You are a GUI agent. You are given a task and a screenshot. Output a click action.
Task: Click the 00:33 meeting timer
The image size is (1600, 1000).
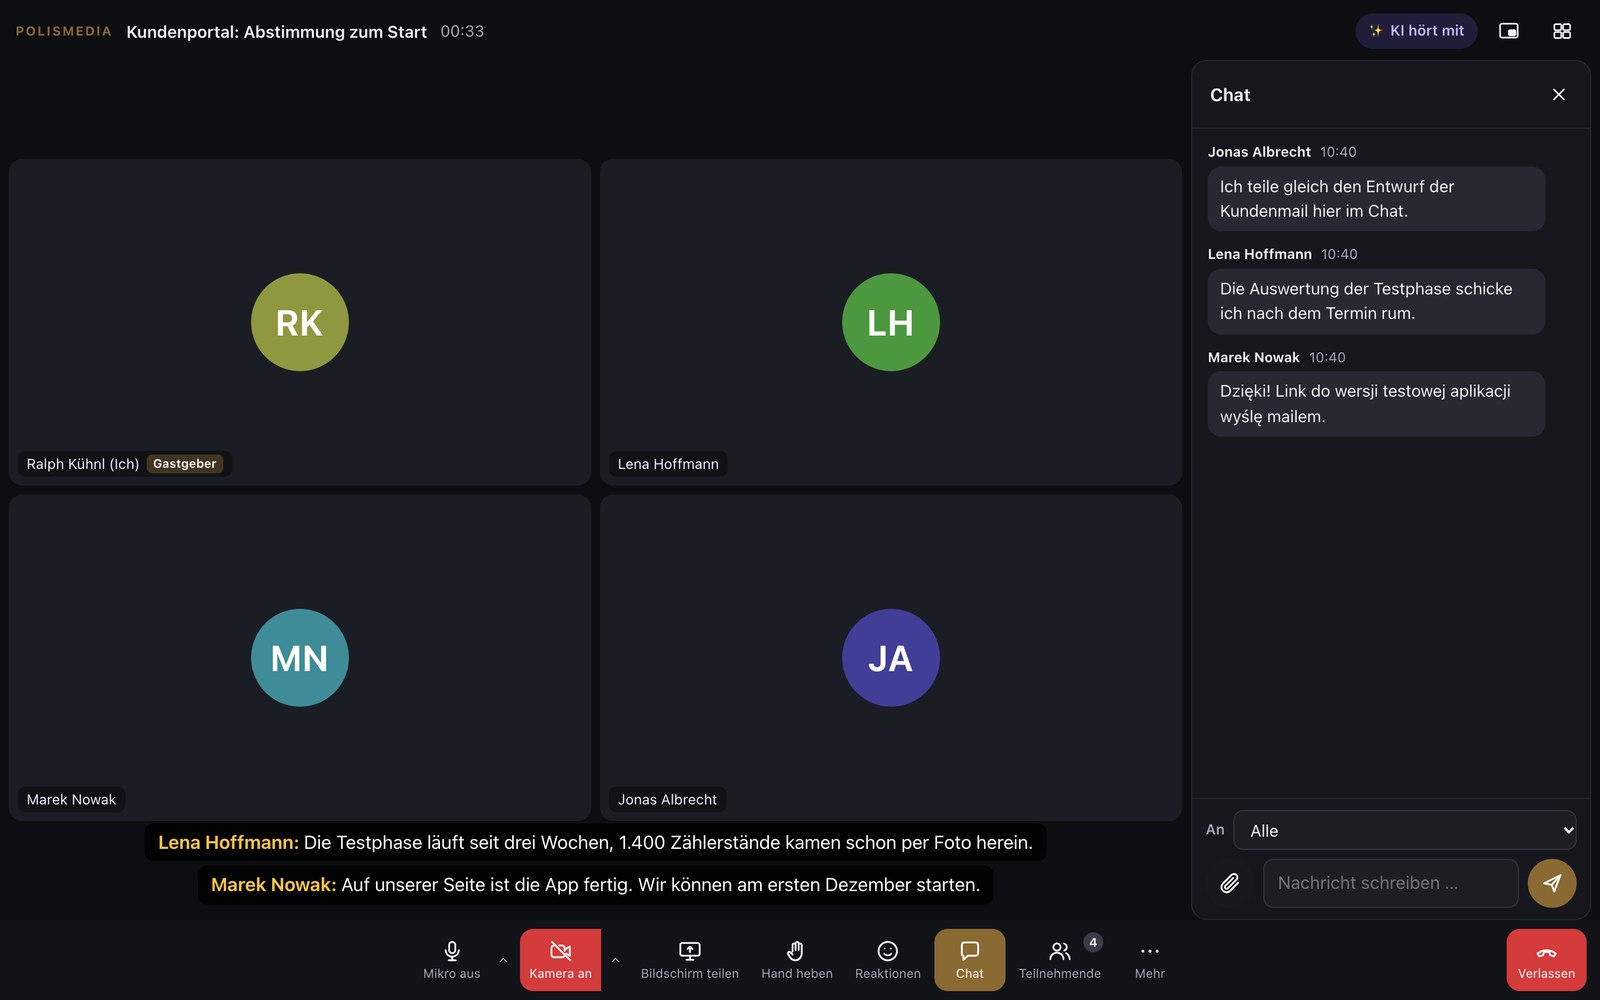462,32
